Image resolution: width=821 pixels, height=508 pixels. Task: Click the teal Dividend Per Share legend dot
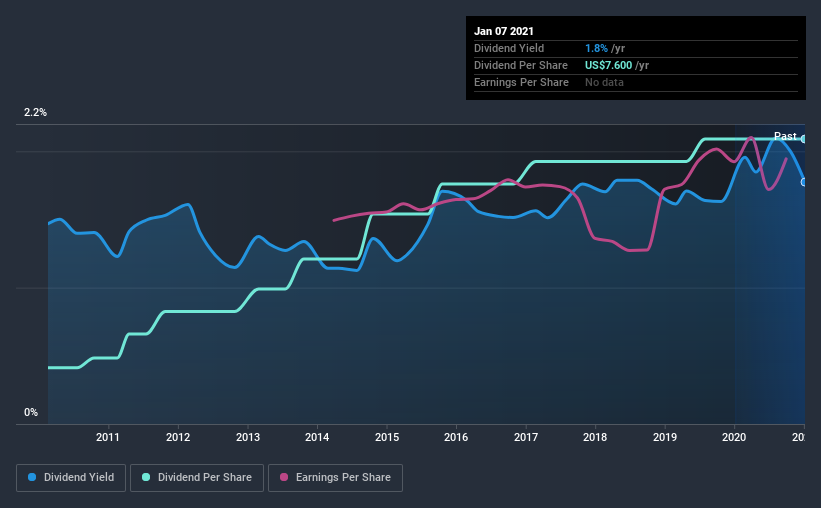tap(146, 477)
